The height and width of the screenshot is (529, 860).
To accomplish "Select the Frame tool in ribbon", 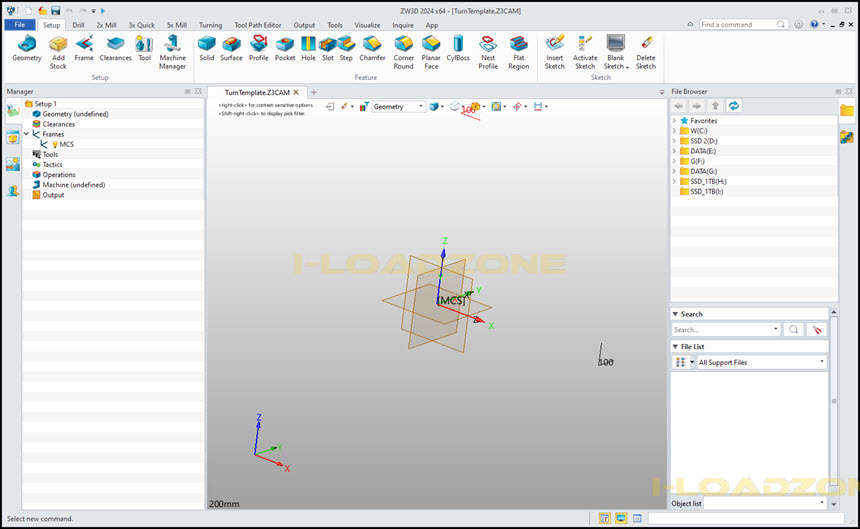I will click(x=84, y=49).
